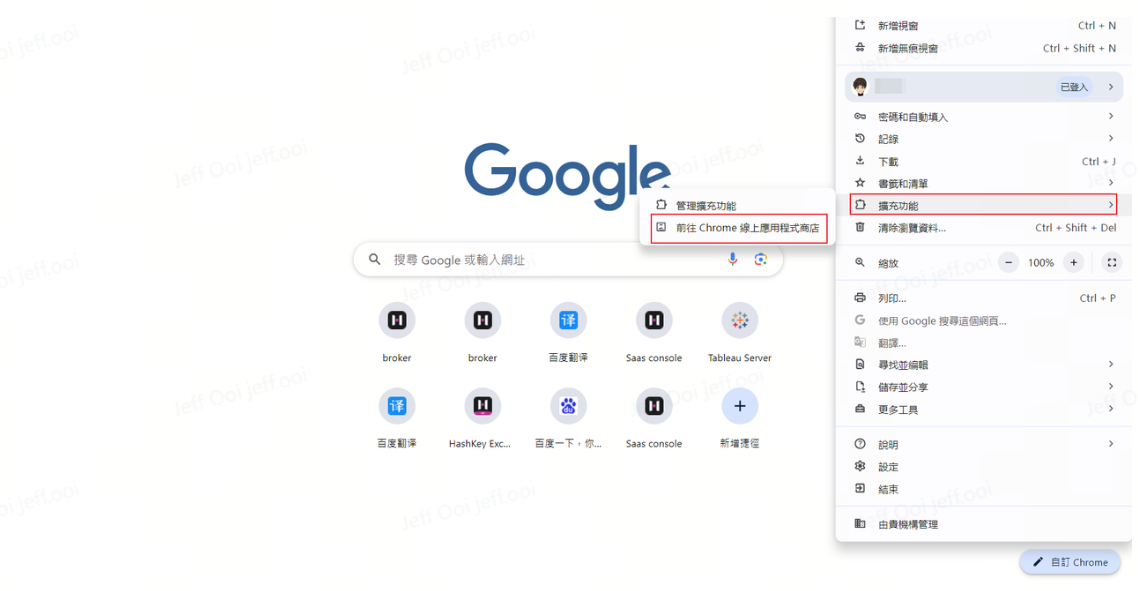This screenshot has height=591, width=1138.
Task: Expand the 密碼和自動填入 submenu arrow
Action: 1111,116
